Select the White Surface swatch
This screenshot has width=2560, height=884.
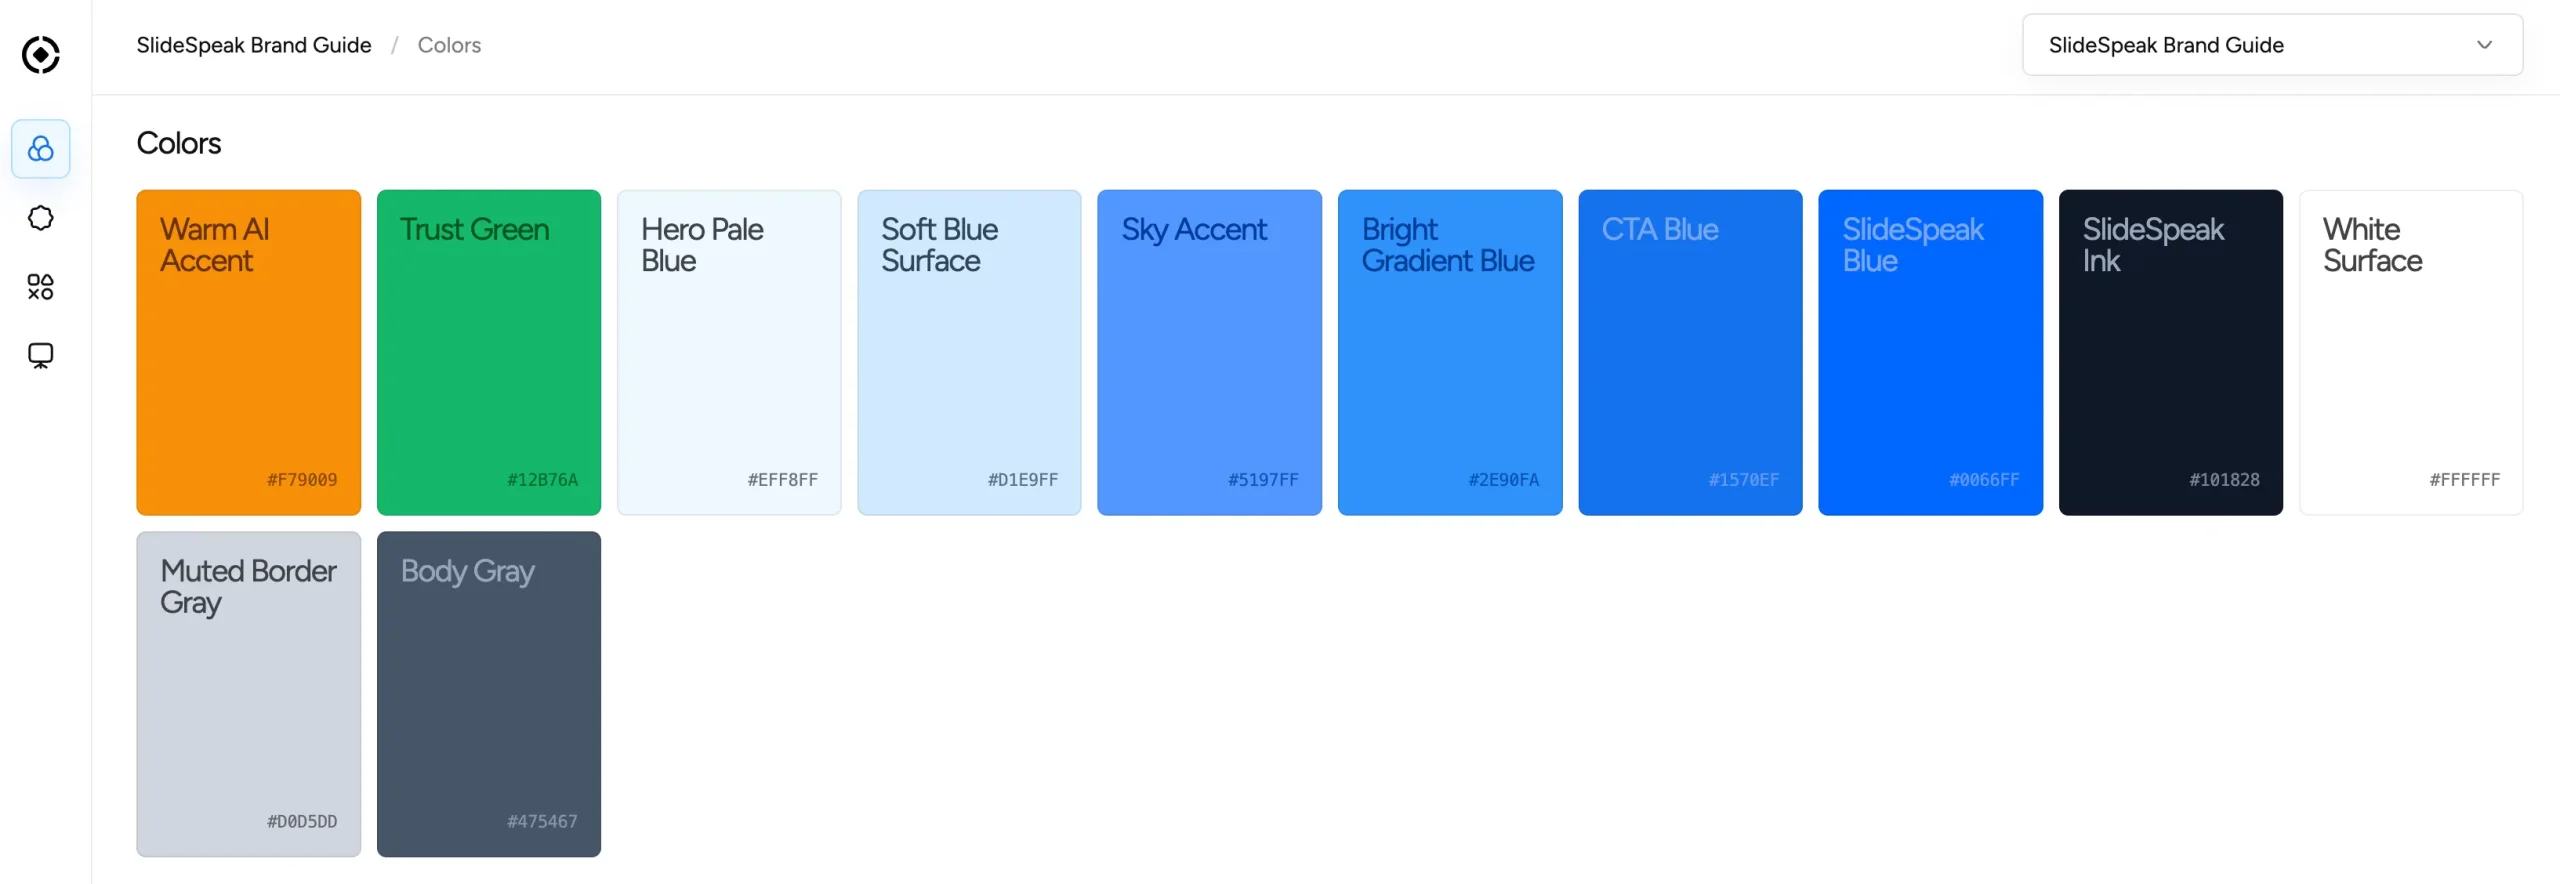[x=2411, y=353]
